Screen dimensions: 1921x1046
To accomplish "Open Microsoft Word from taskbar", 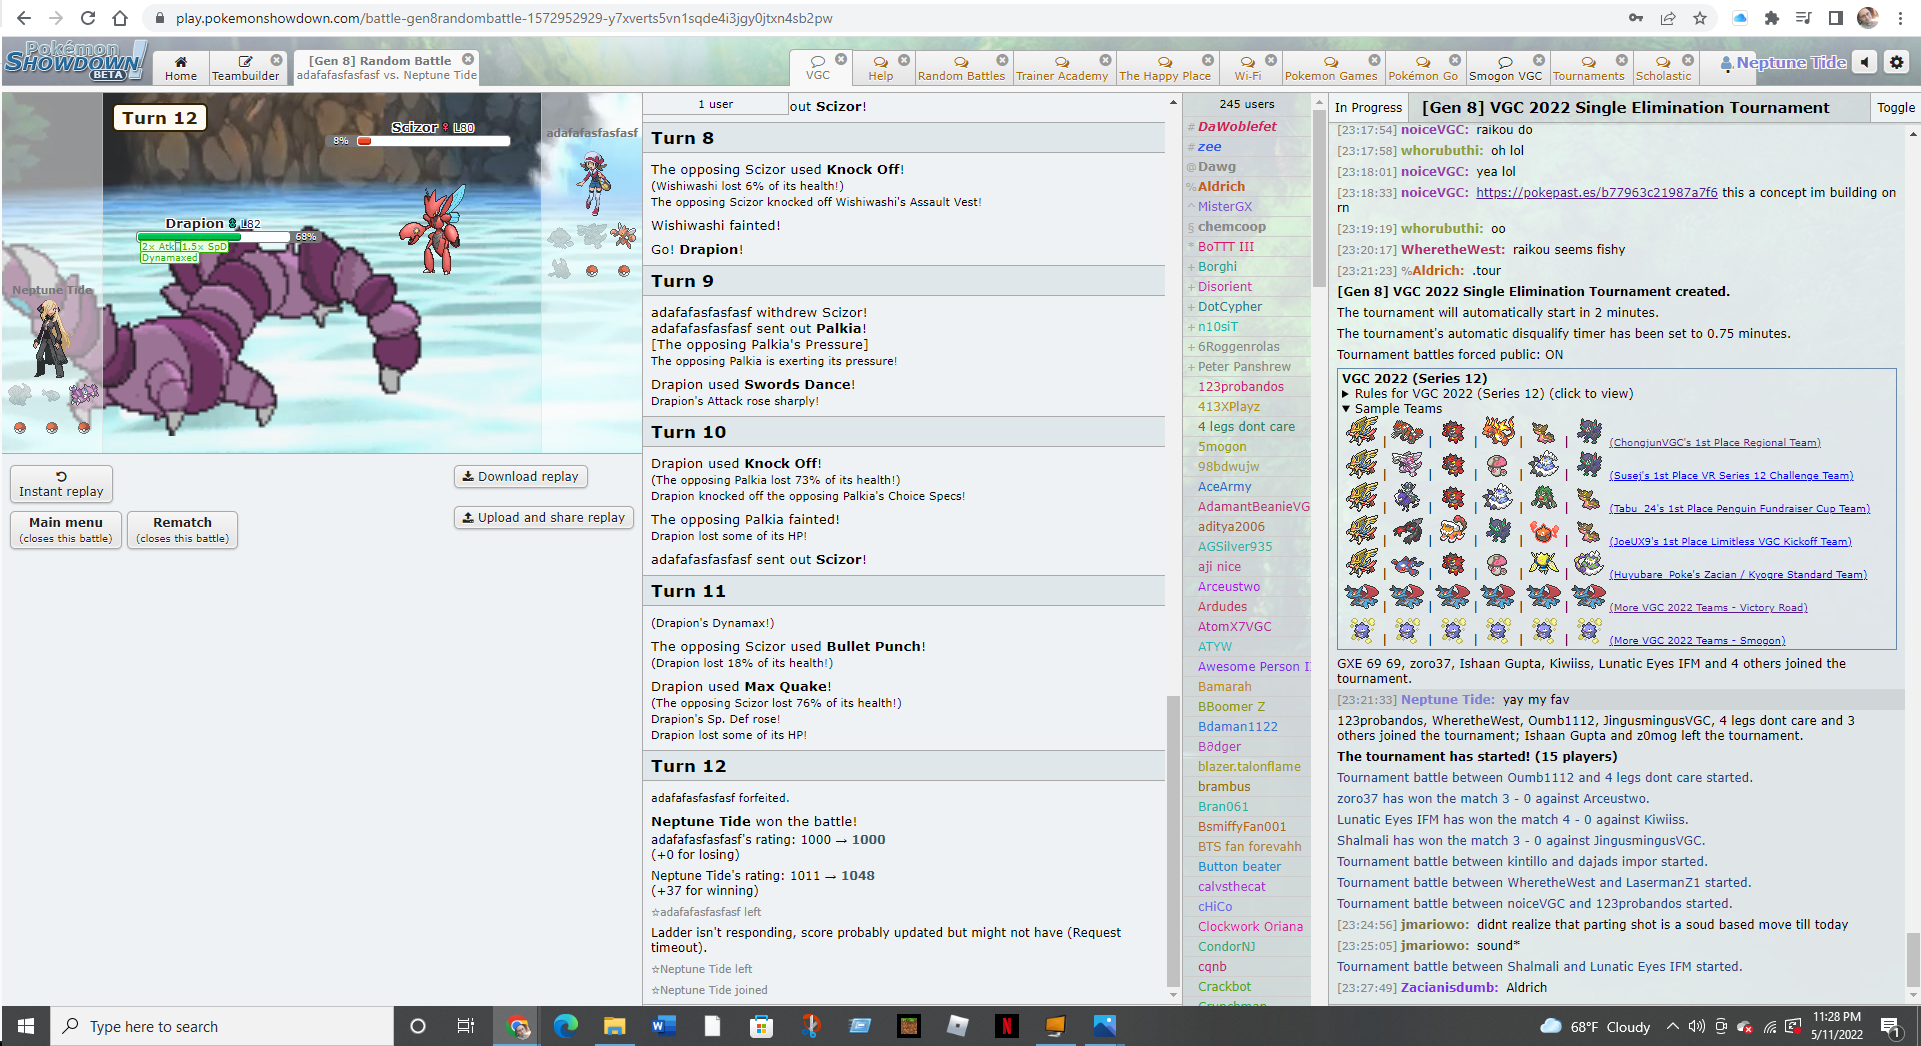I will [x=664, y=1026].
